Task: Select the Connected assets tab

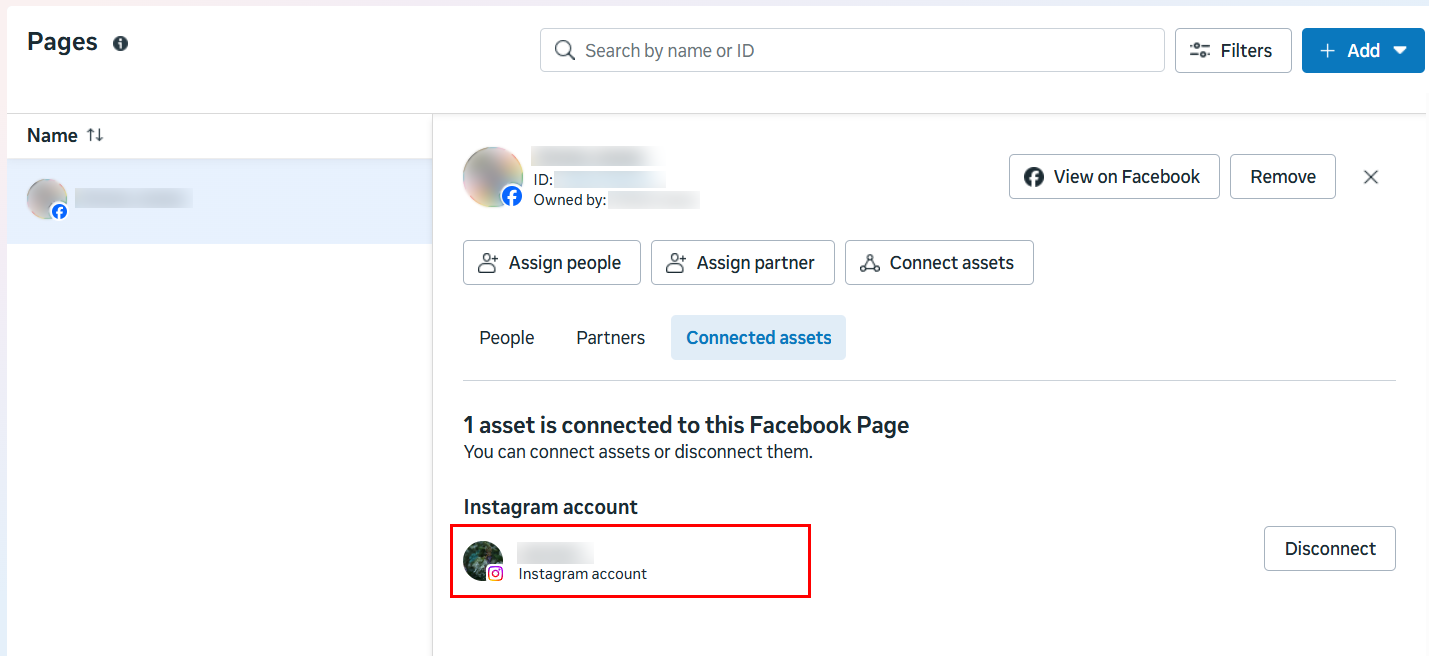Action: 758,338
